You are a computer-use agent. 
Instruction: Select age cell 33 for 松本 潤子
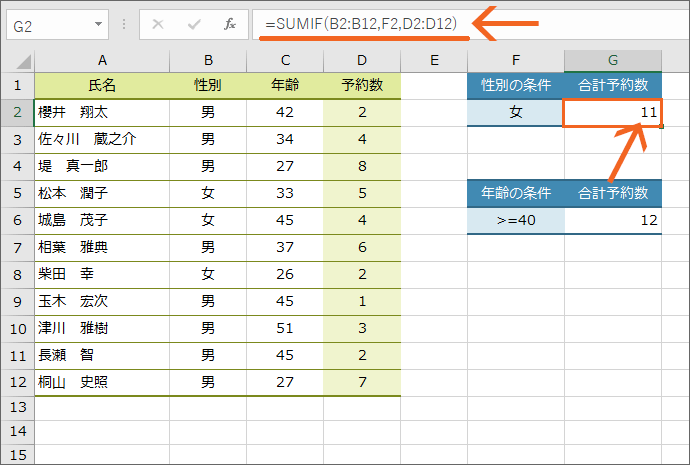pyautogui.click(x=285, y=194)
